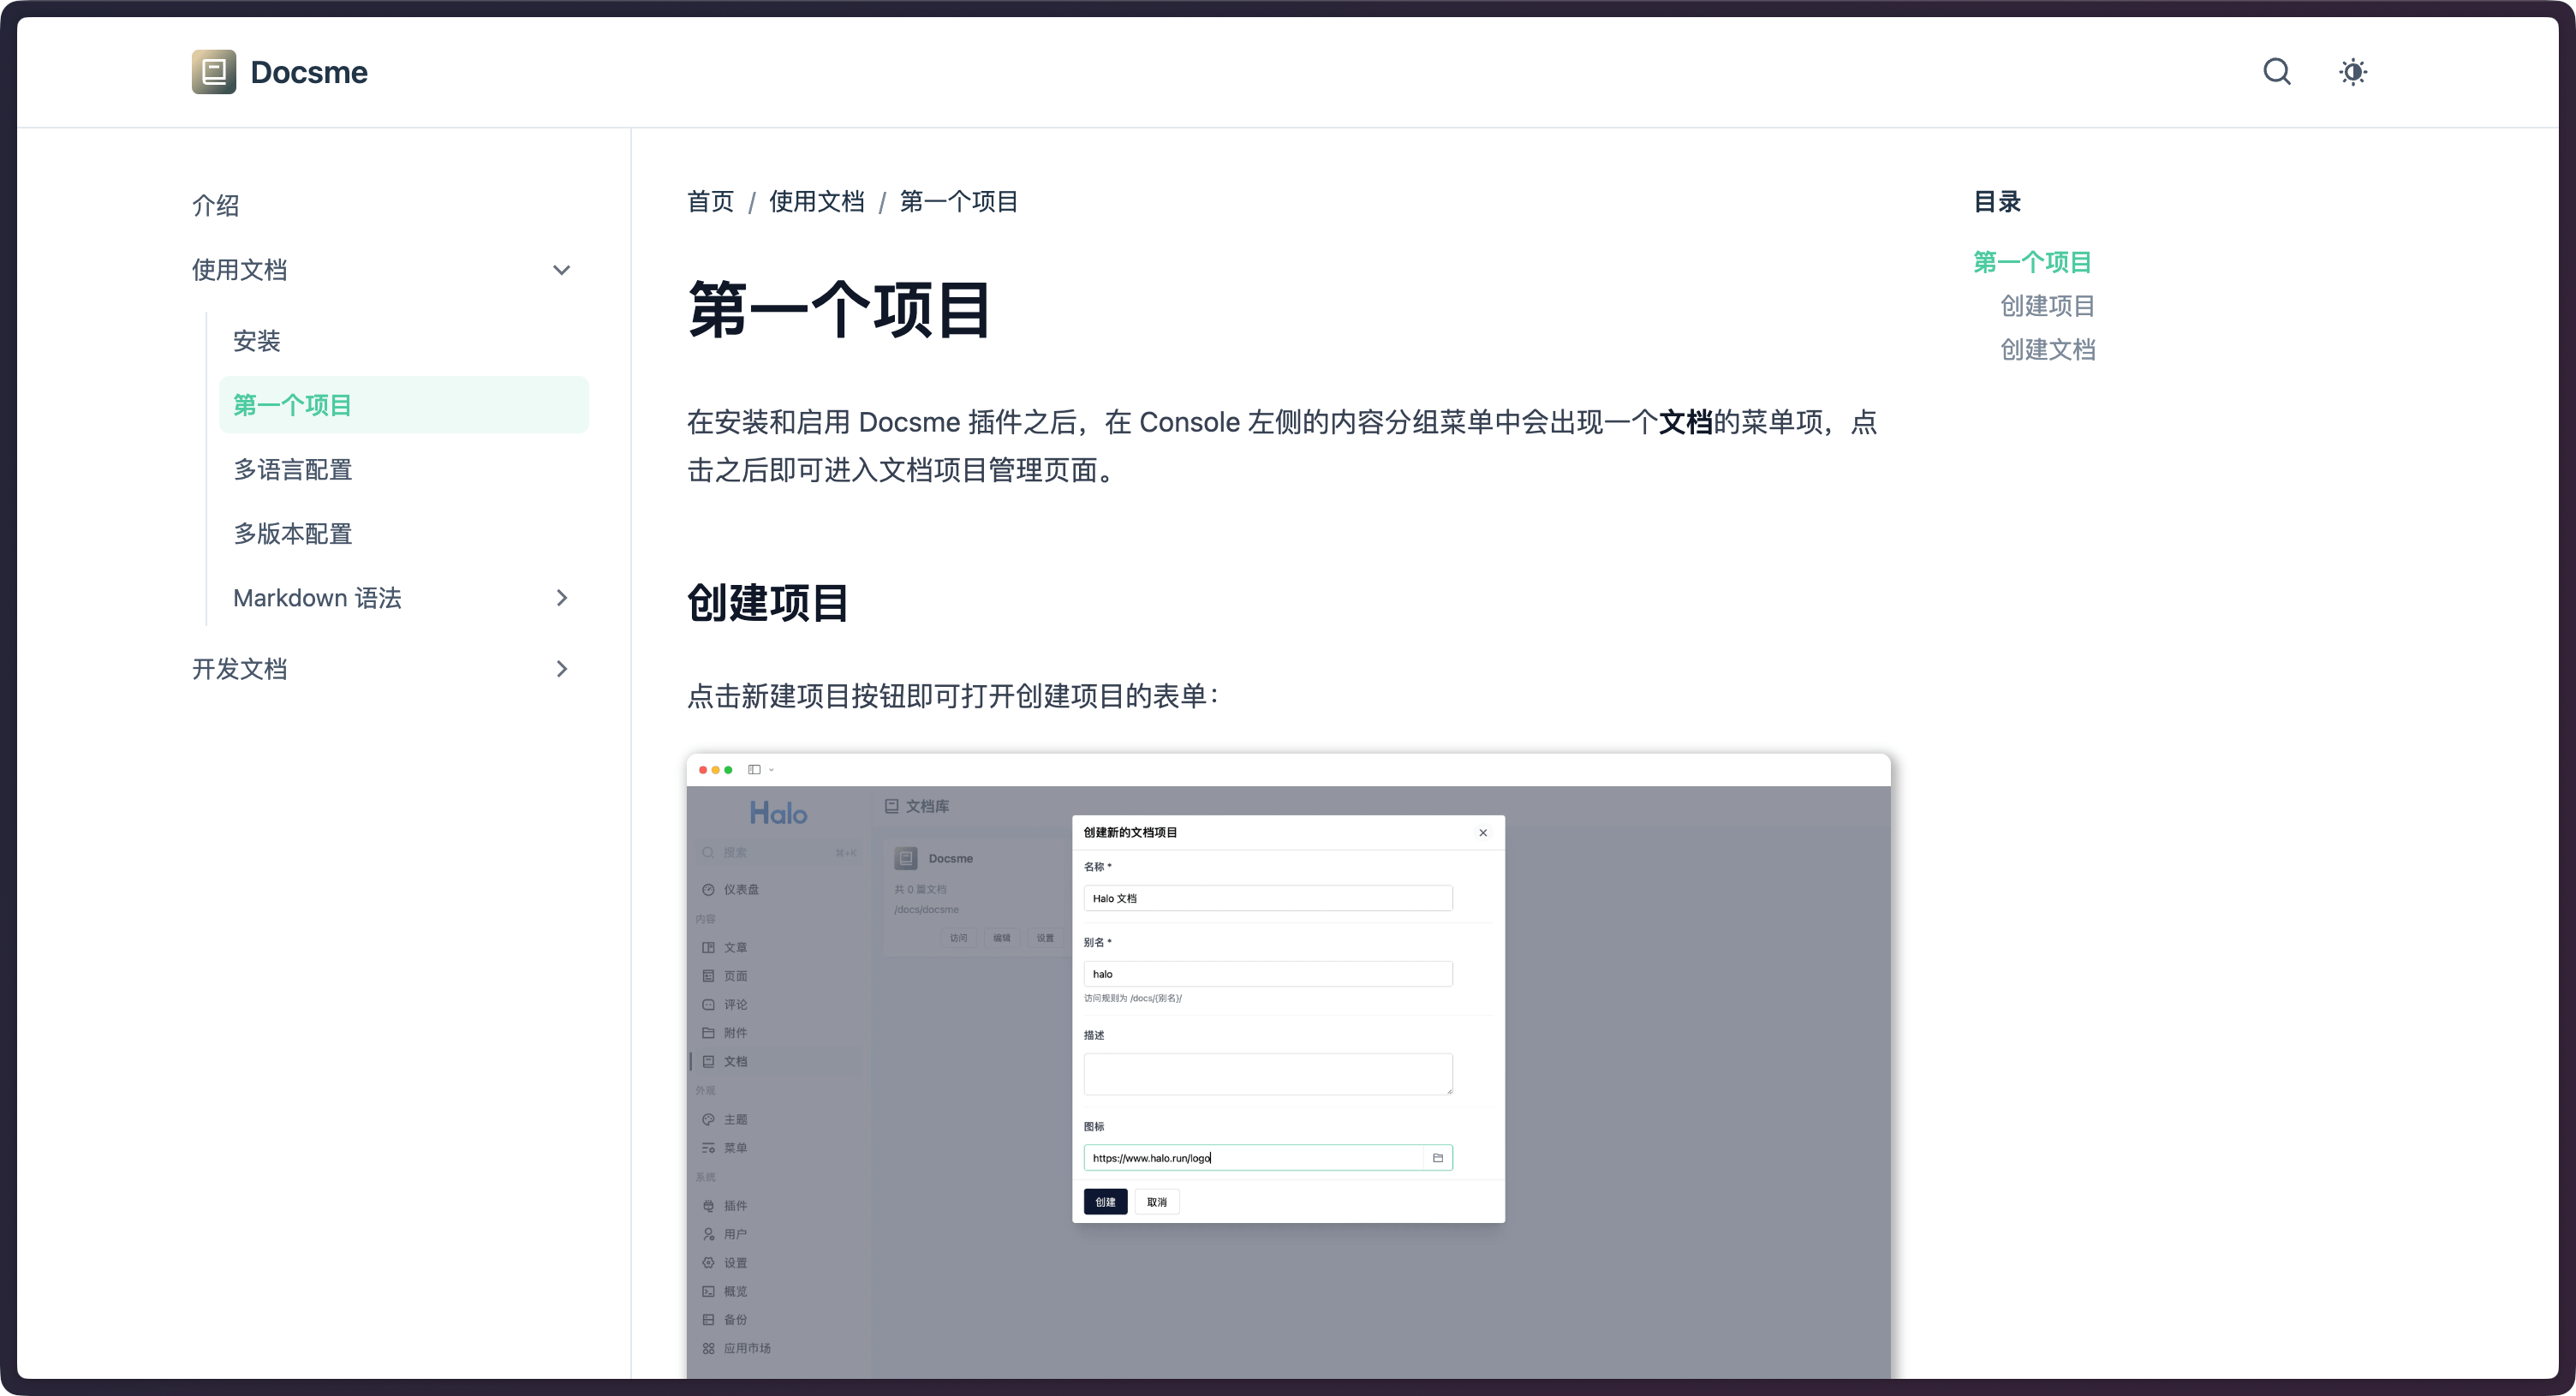This screenshot has height=1396, width=2576.
Task: Select 多语言配置 in the sidebar
Action: tap(292, 470)
